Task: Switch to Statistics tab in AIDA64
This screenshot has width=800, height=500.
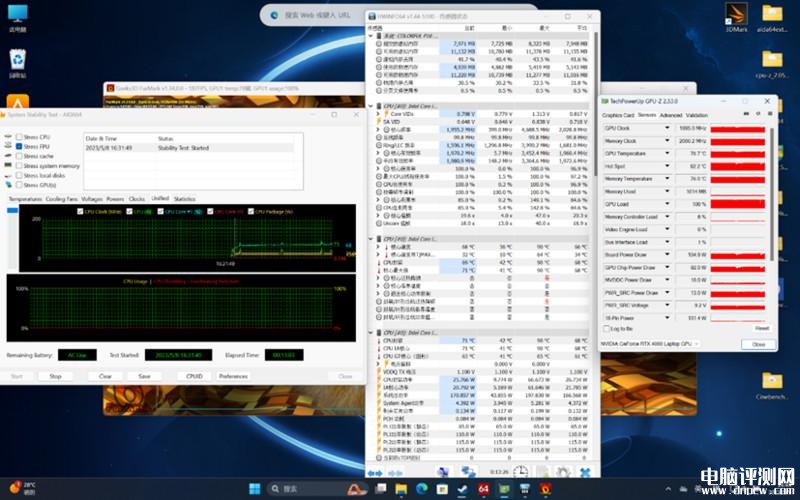Action: 185,199
